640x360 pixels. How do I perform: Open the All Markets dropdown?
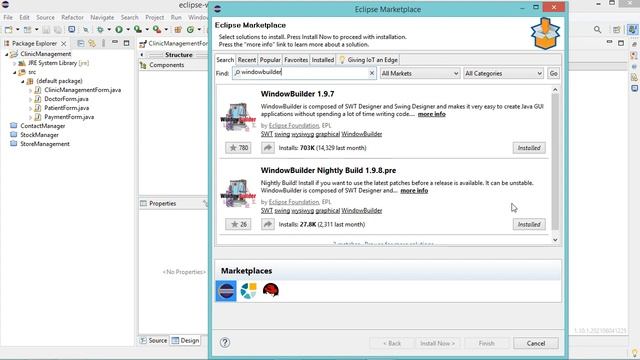(x=420, y=73)
